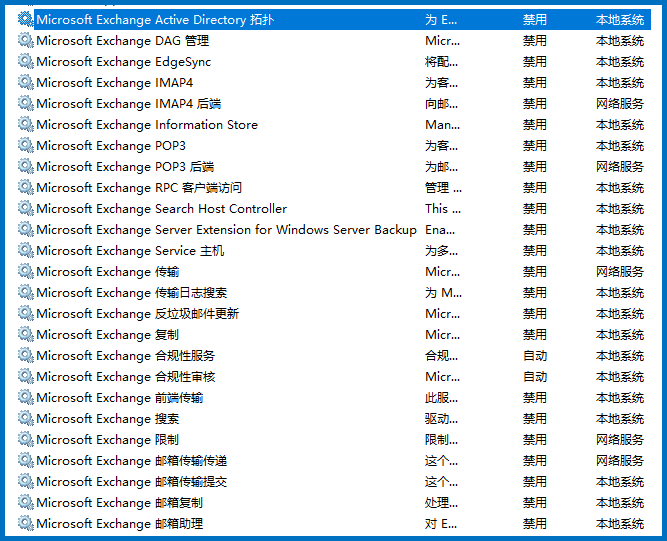This screenshot has width=667, height=541.
Task: Click startup type '自动' in 合规性服务 row
Action: (x=535, y=356)
